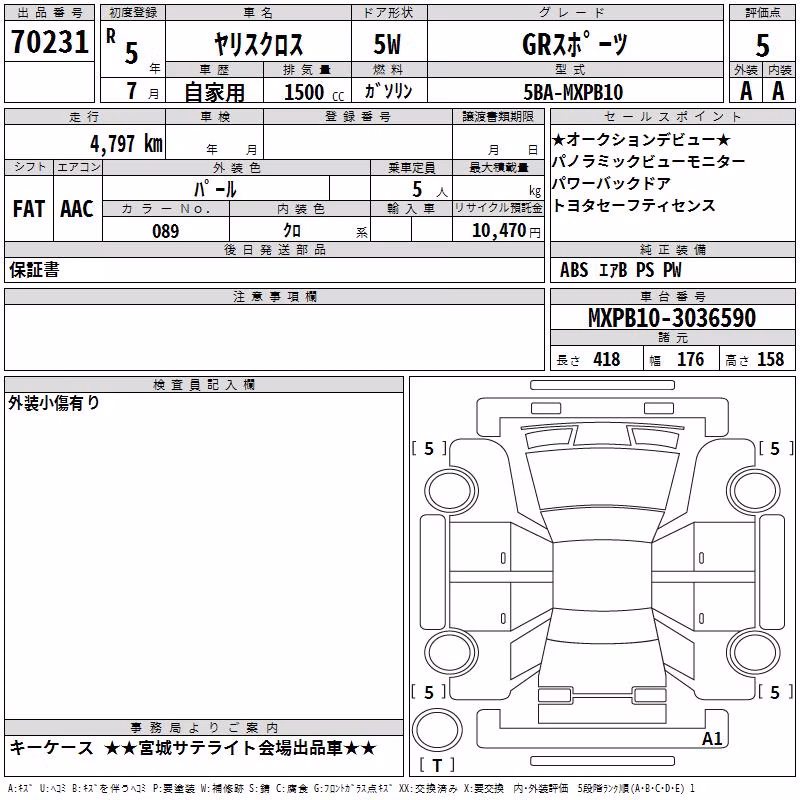This screenshot has width=800, height=800.
Task: Select the width value 176
Action: [690, 359]
